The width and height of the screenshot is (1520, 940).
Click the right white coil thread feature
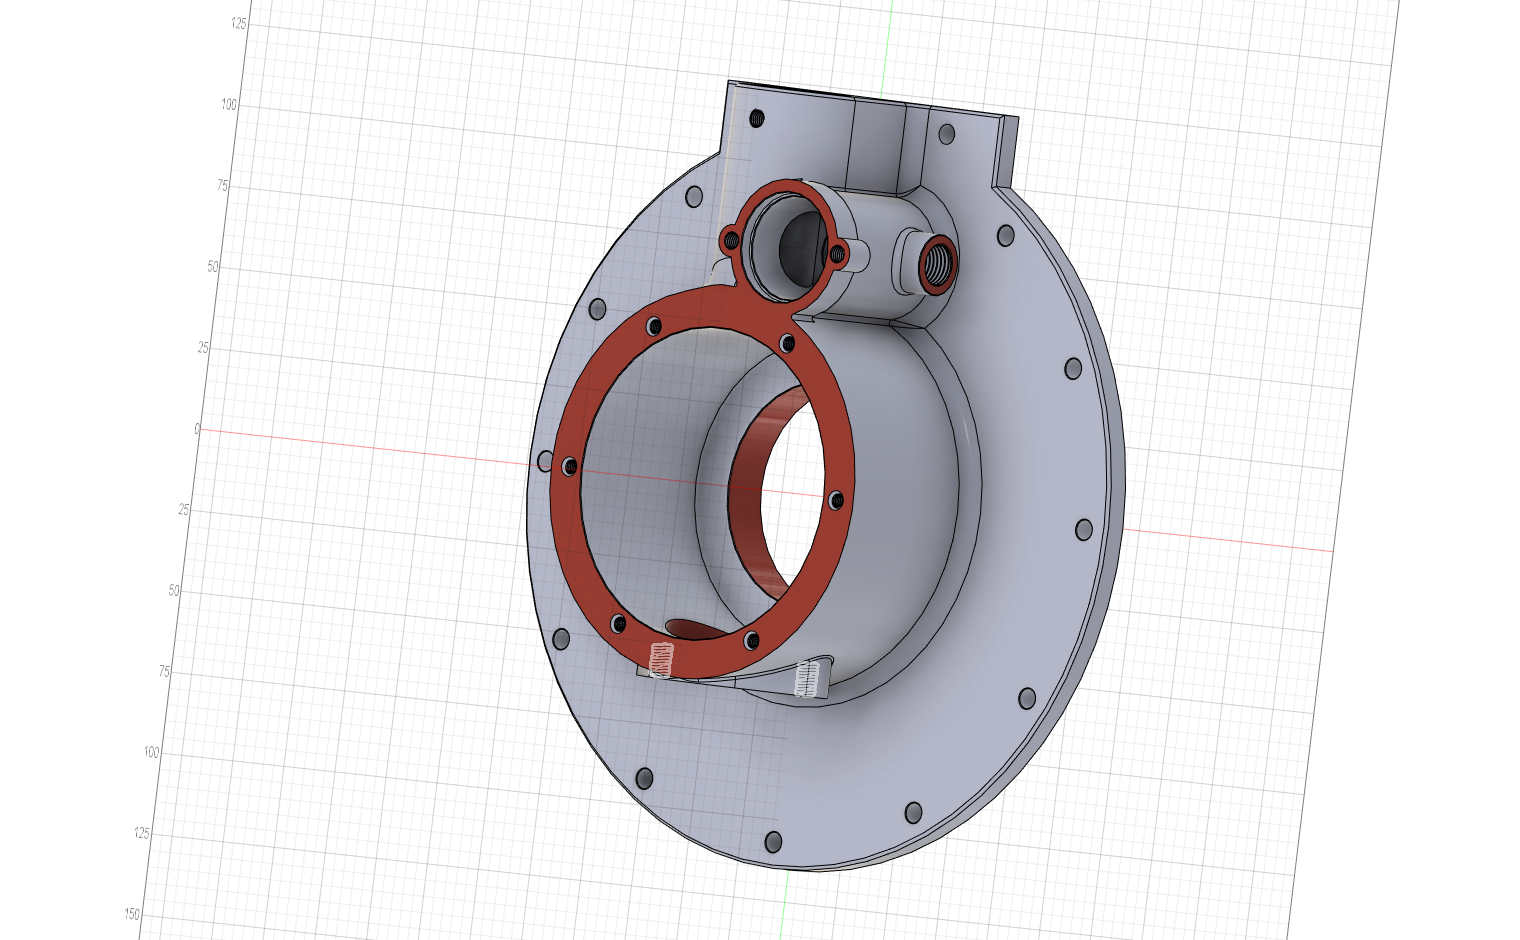[807, 678]
